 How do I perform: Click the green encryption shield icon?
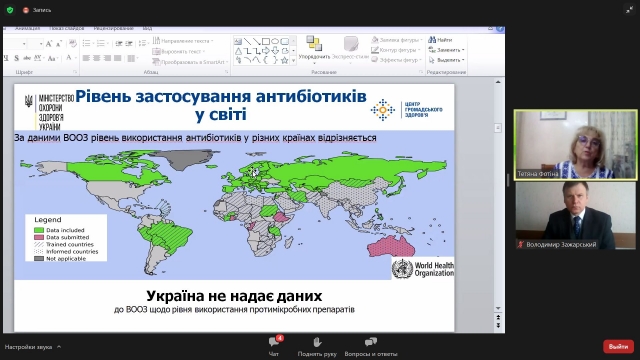[x=10, y=10]
